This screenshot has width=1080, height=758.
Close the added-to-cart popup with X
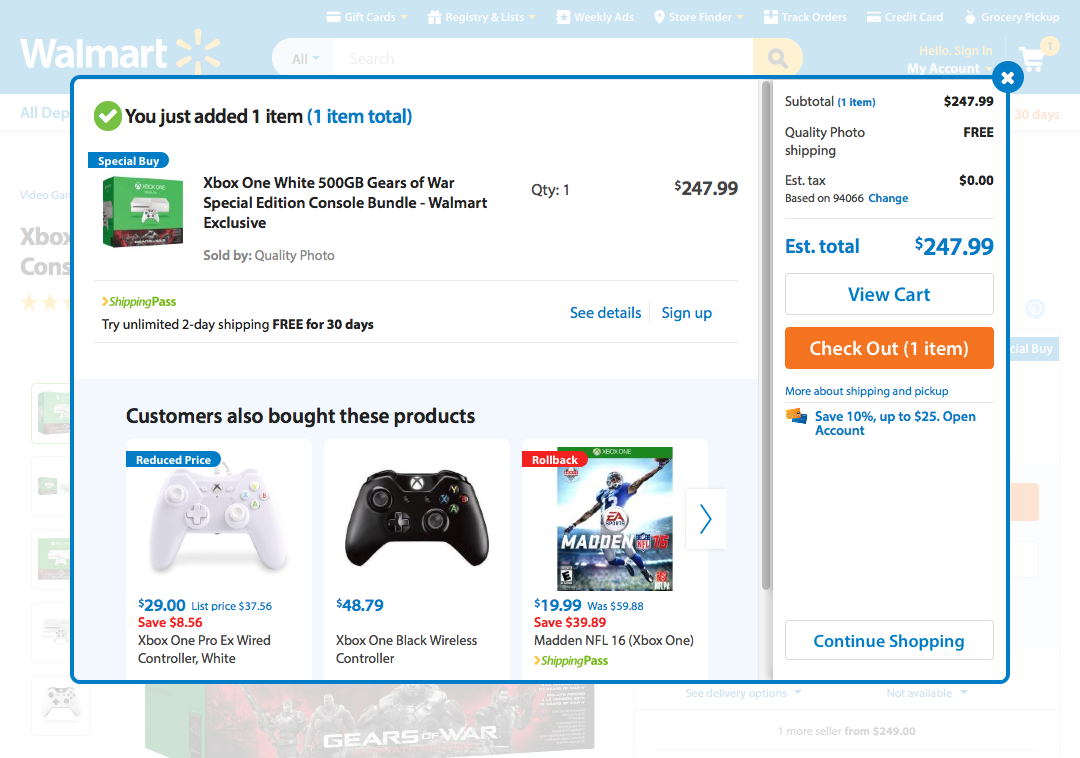point(1008,78)
